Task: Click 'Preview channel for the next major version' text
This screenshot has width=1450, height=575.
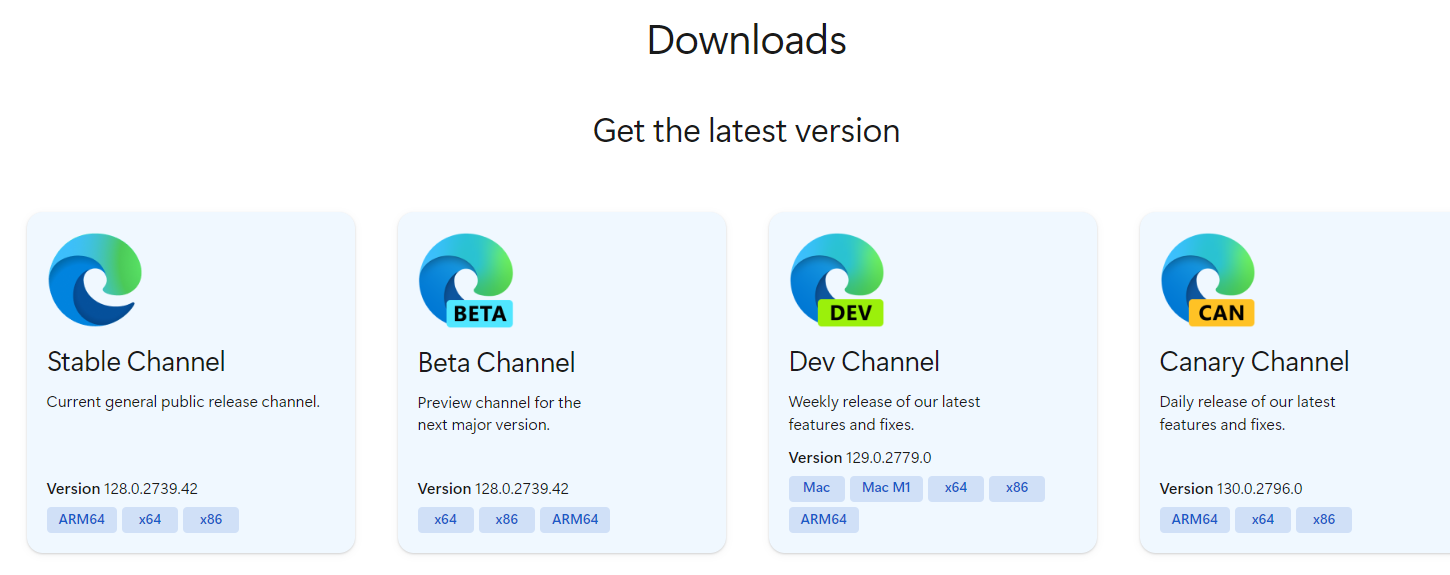Action: (x=500, y=413)
